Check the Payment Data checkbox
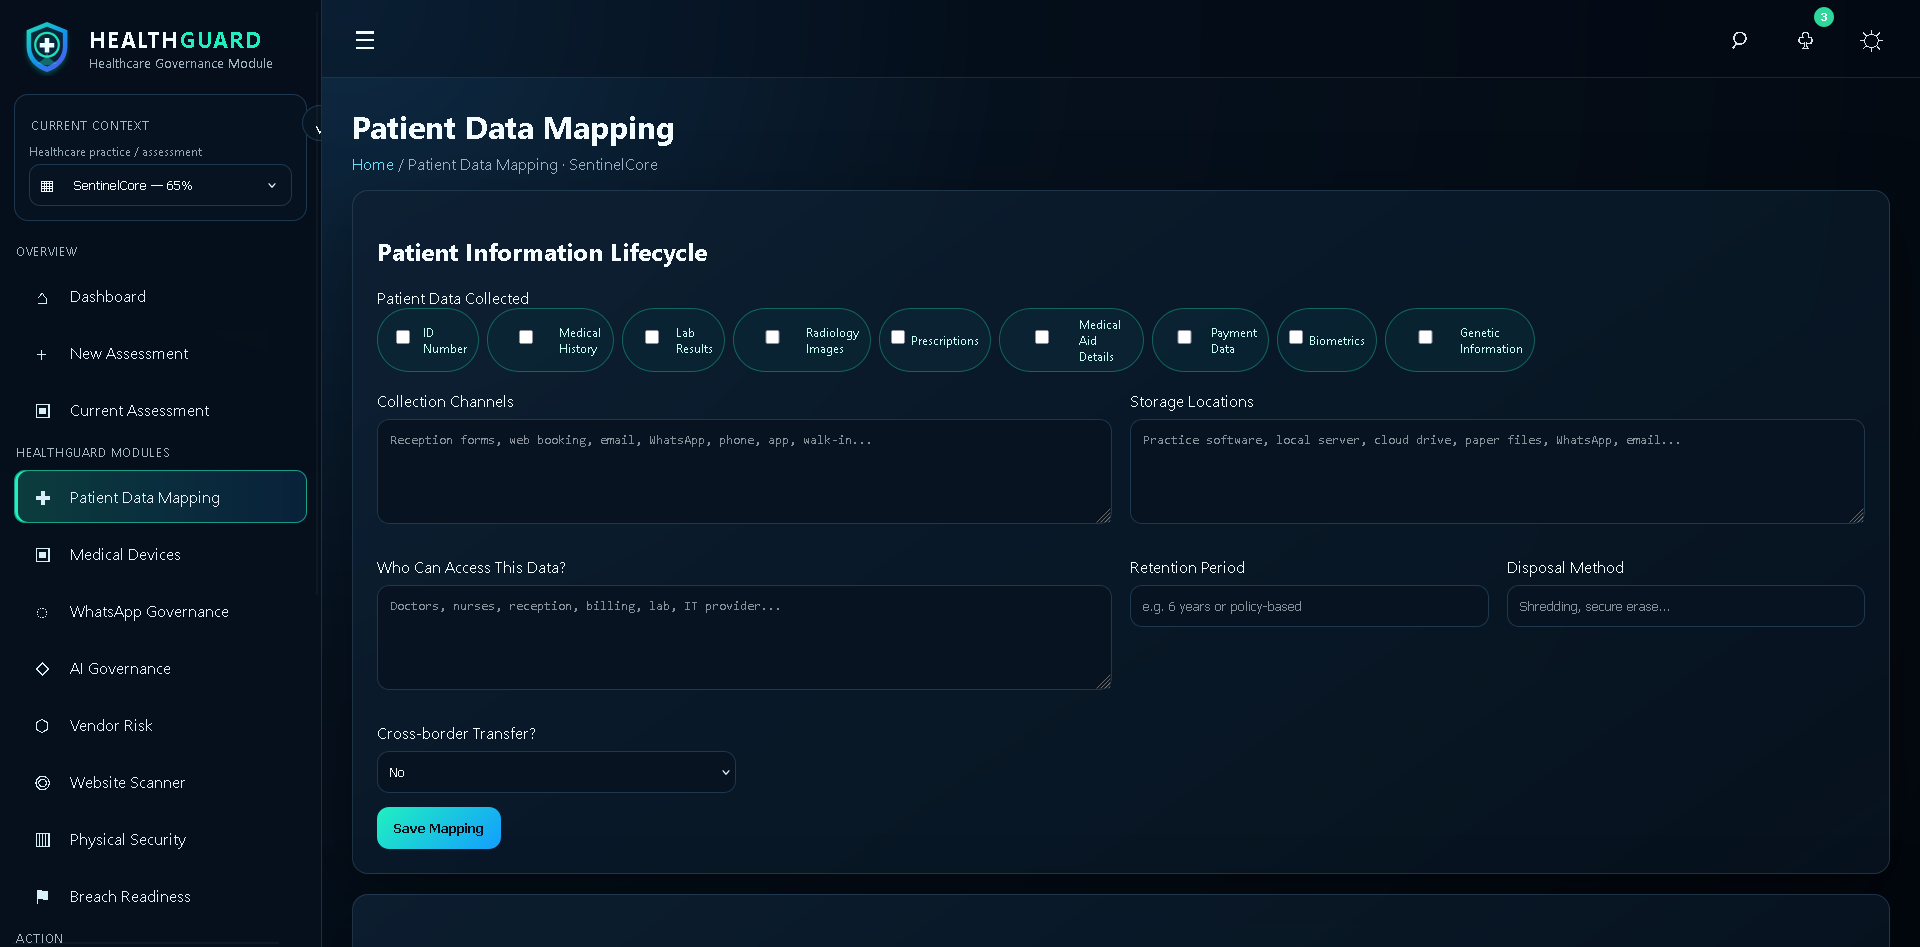 point(1185,337)
